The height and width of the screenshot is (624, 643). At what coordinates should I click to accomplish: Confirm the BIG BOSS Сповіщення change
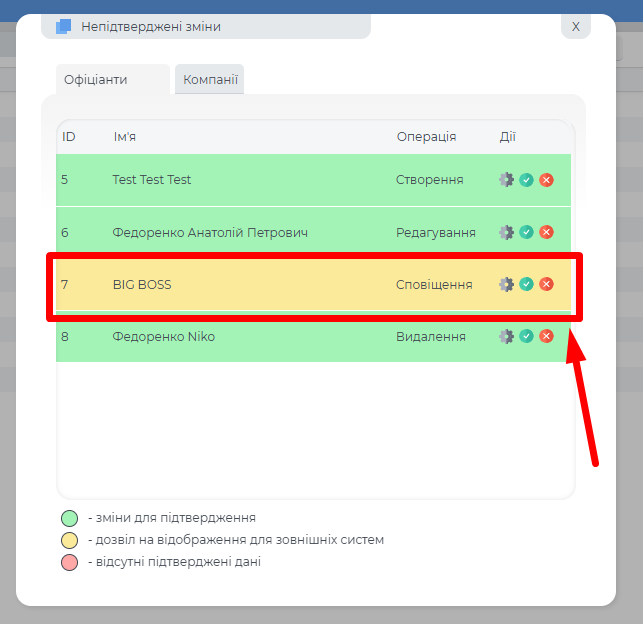[526, 284]
